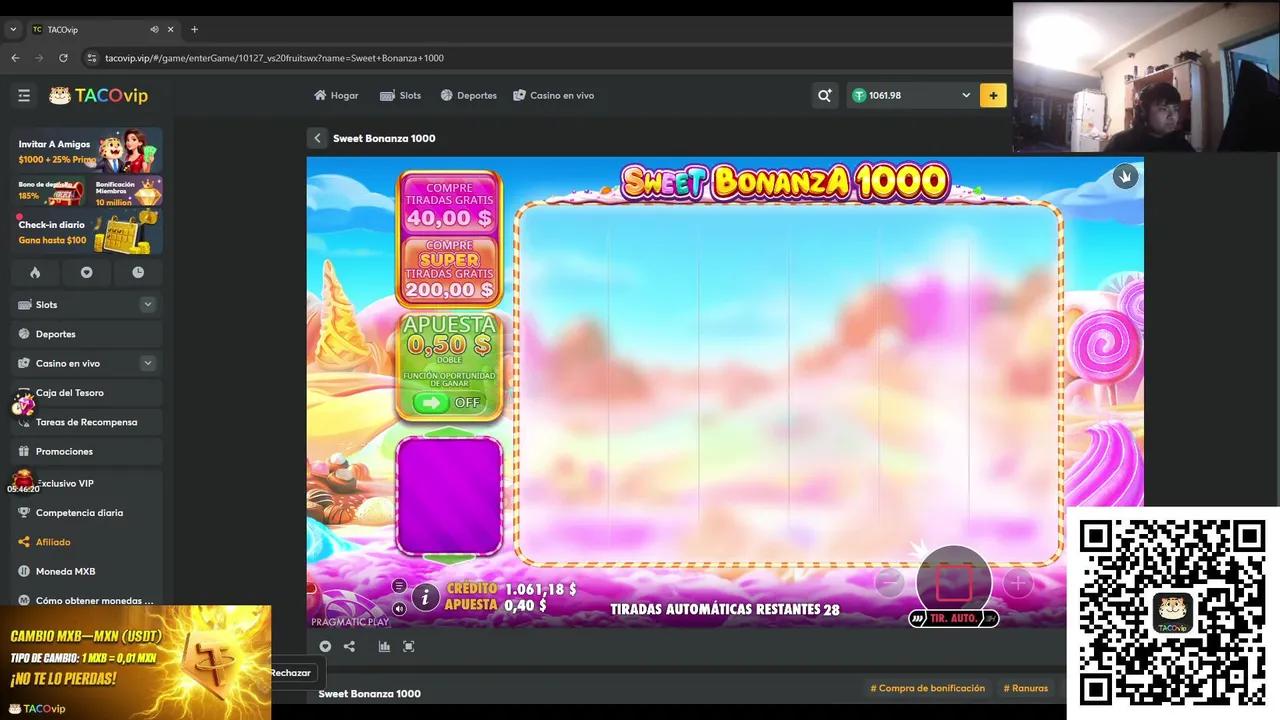
Task: Click the Compra de bonificación tag
Action: pos(927,688)
